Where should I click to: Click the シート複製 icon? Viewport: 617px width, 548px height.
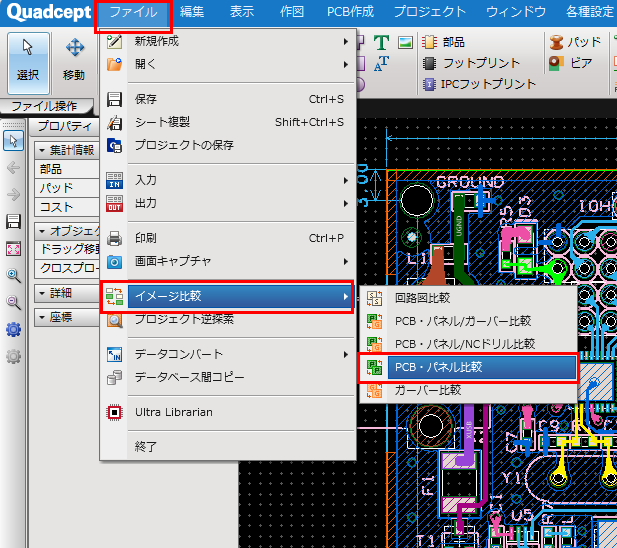[x=115, y=123]
